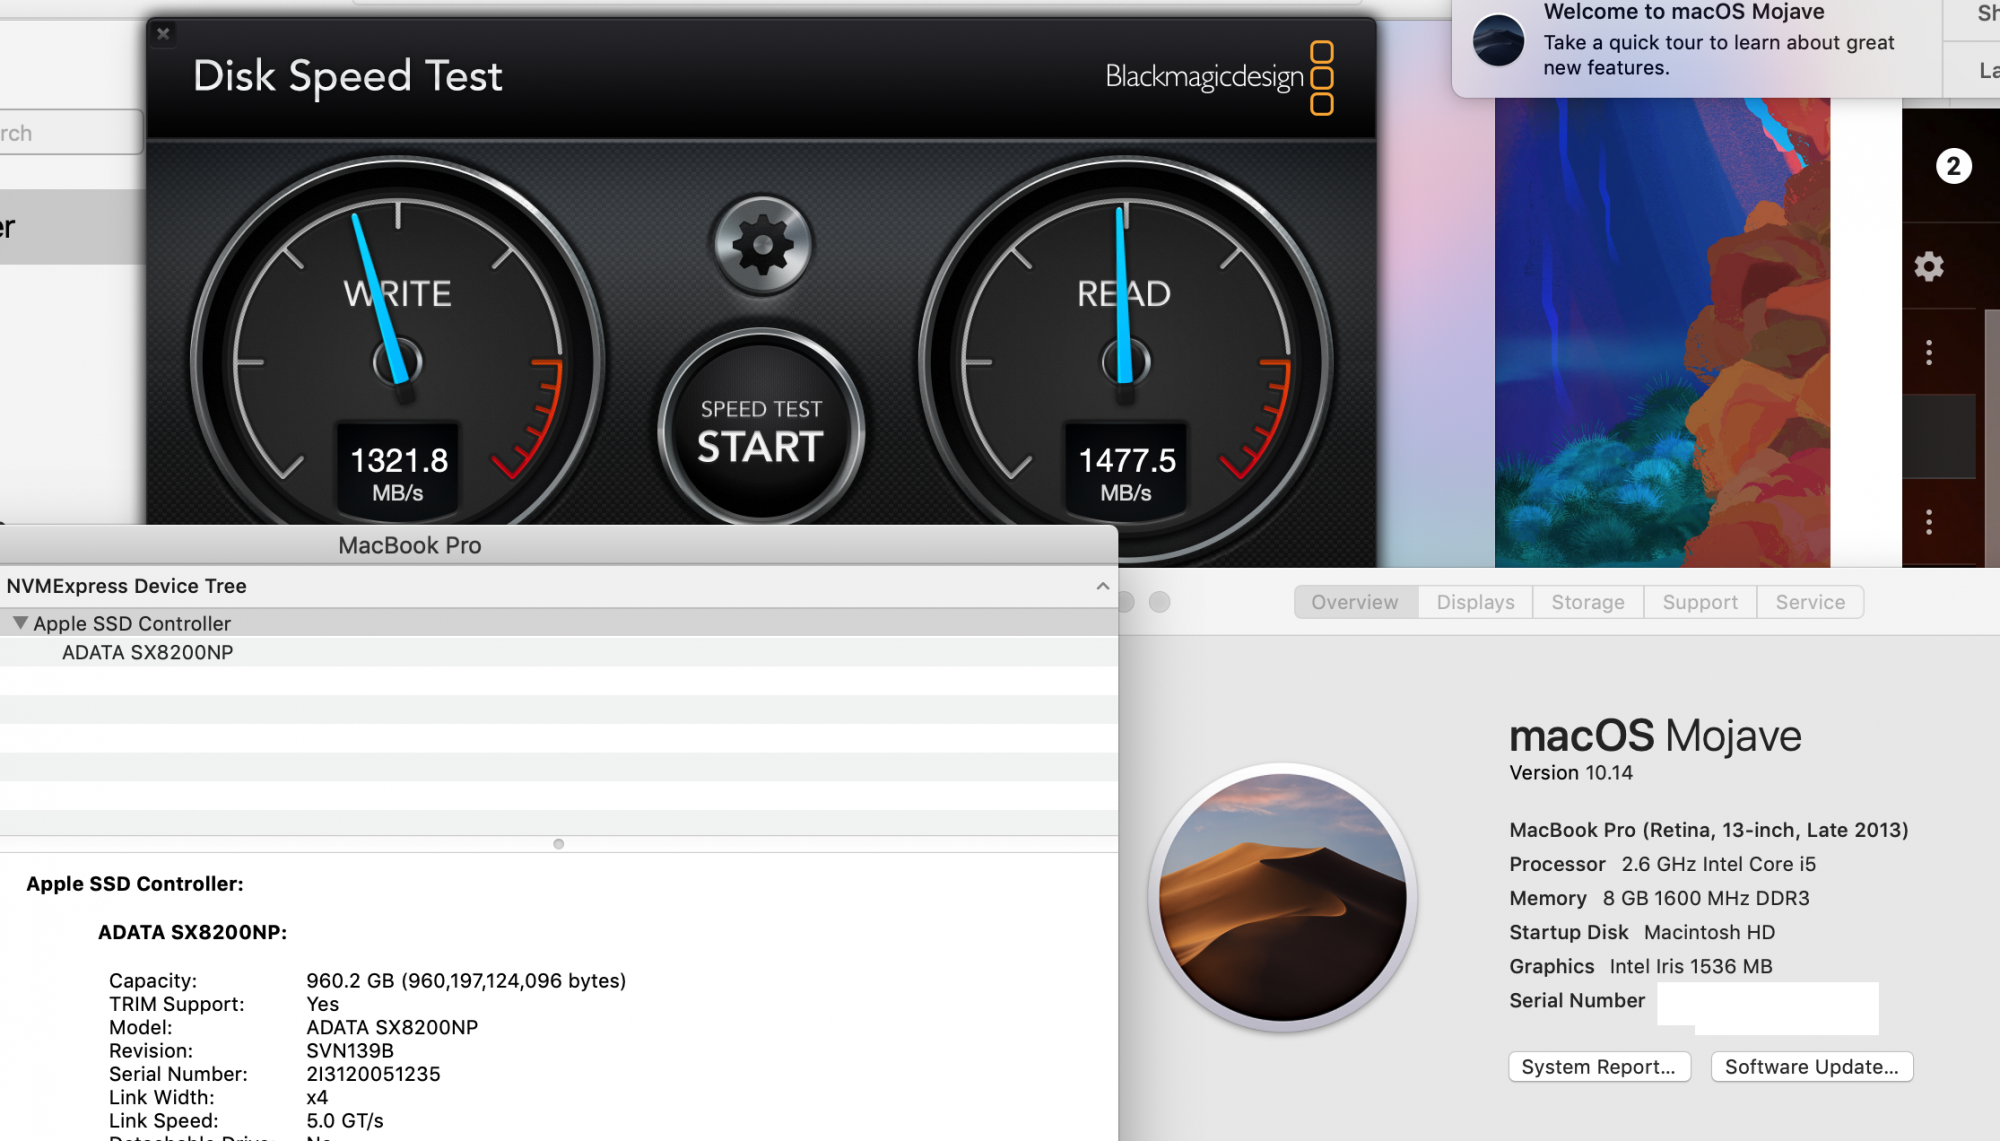
Task: Switch to the Displays tab
Action: click(x=1475, y=602)
